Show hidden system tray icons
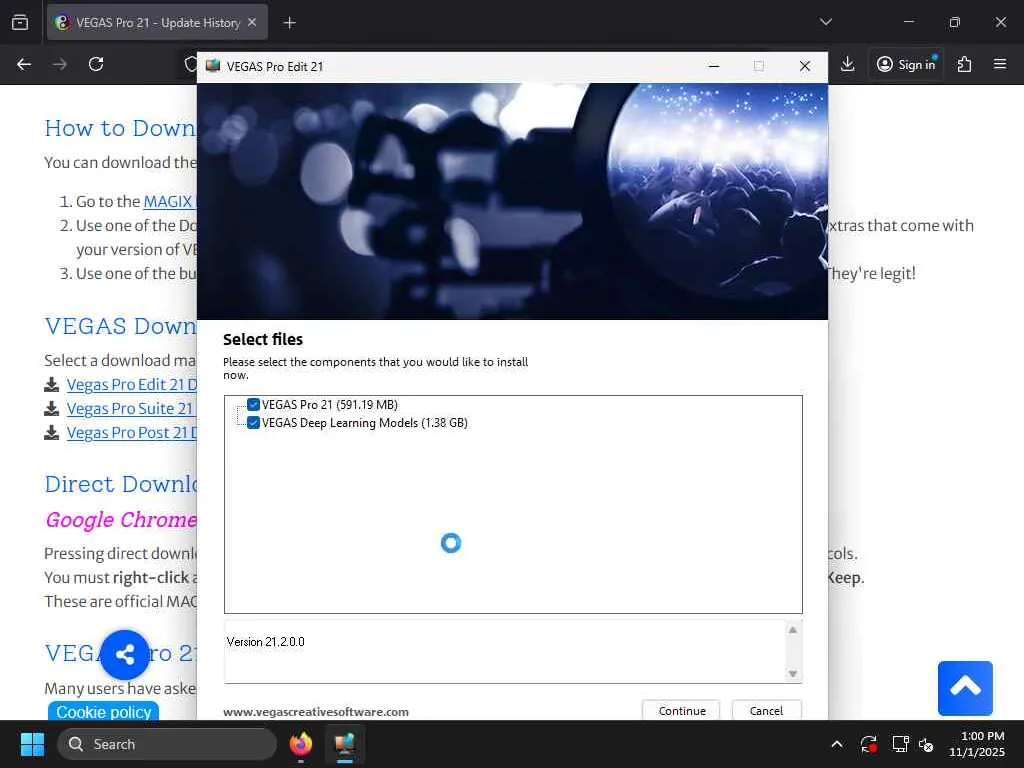Screen dimensions: 1024x768 point(837,744)
